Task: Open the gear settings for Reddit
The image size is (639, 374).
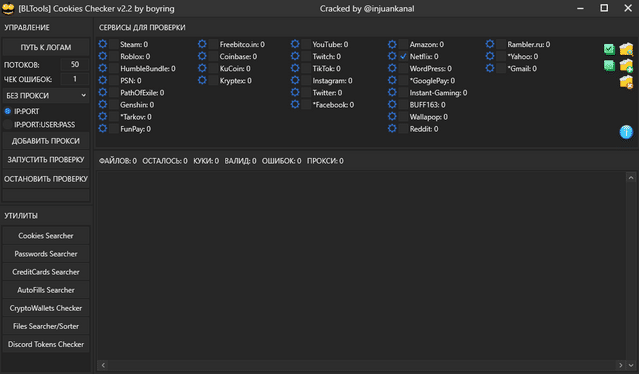Action: 392,129
